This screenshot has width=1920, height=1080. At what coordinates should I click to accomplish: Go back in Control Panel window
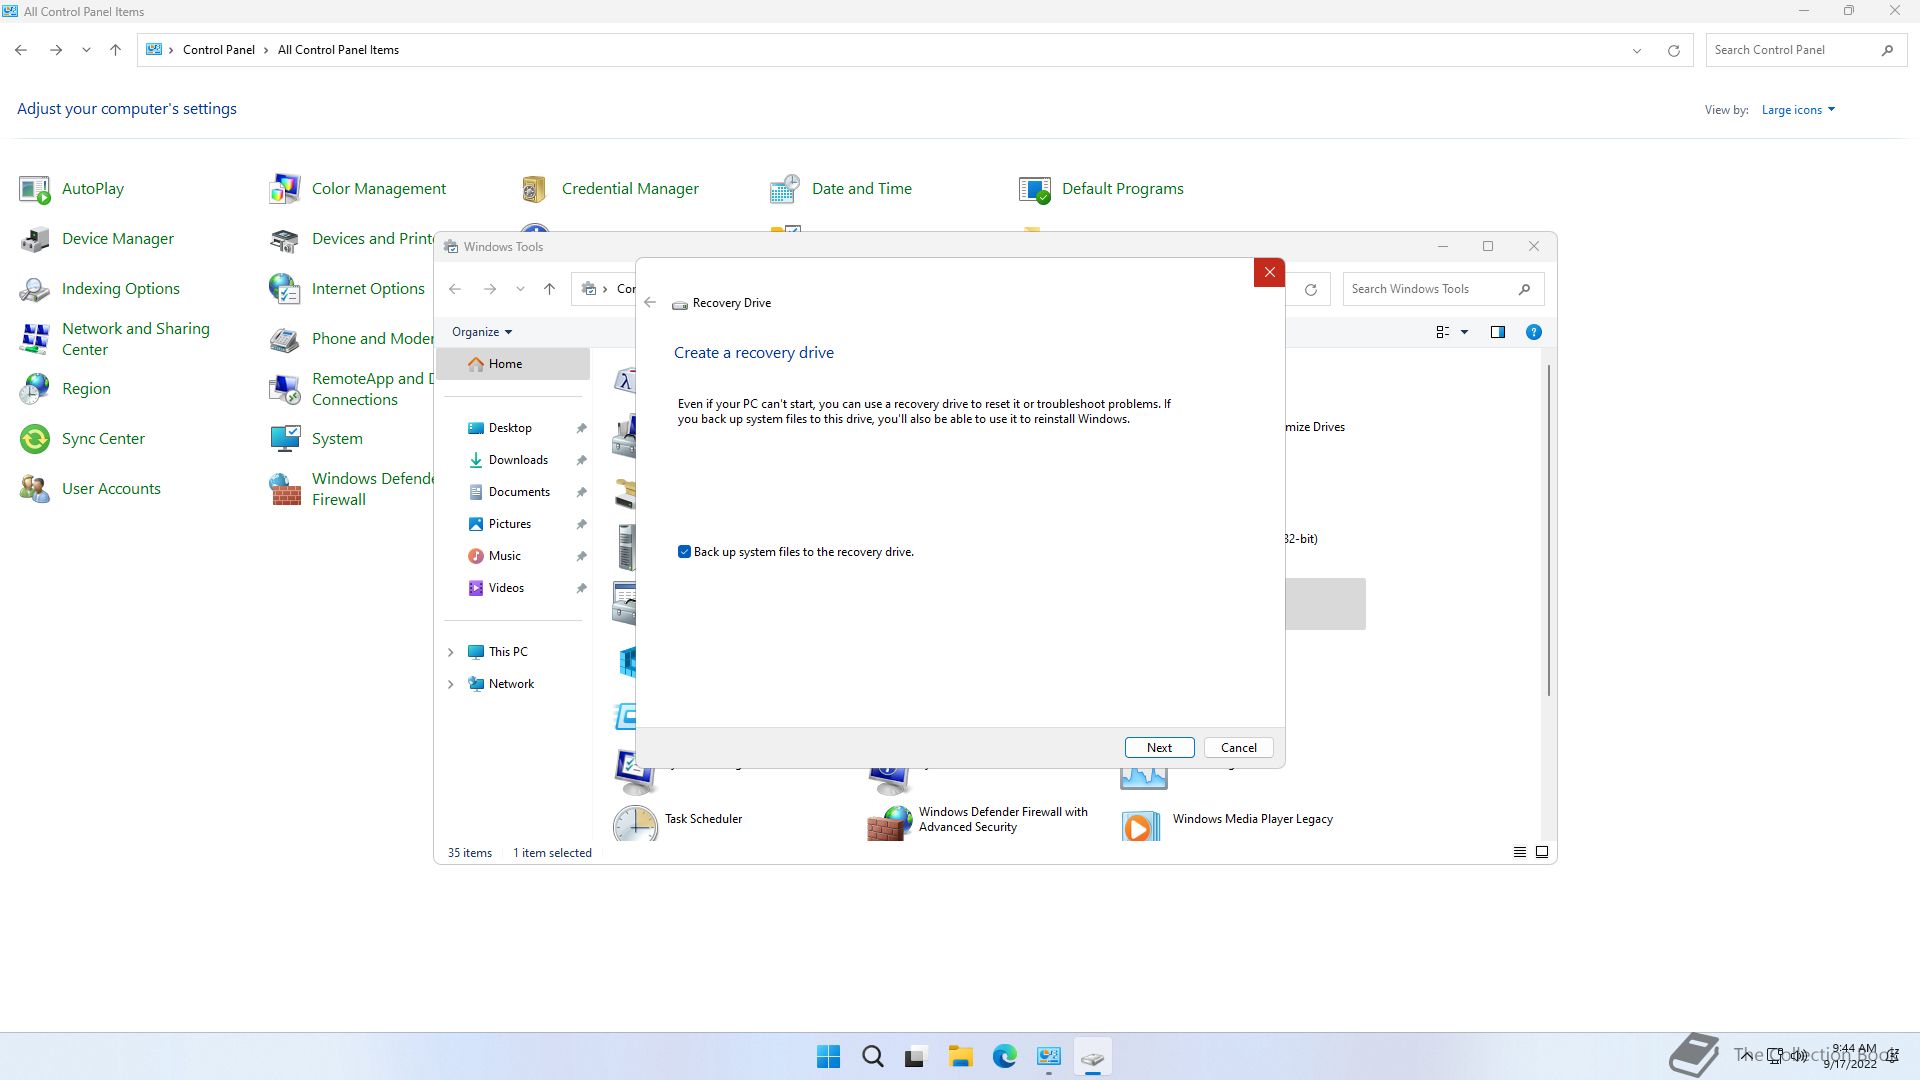coord(21,50)
